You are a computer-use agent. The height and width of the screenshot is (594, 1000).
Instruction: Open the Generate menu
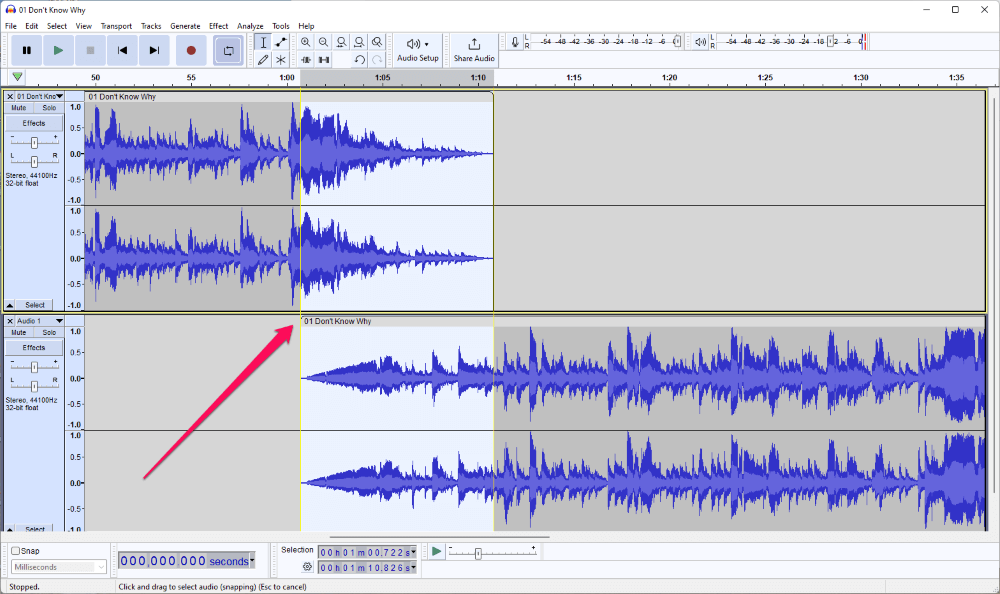185,26
